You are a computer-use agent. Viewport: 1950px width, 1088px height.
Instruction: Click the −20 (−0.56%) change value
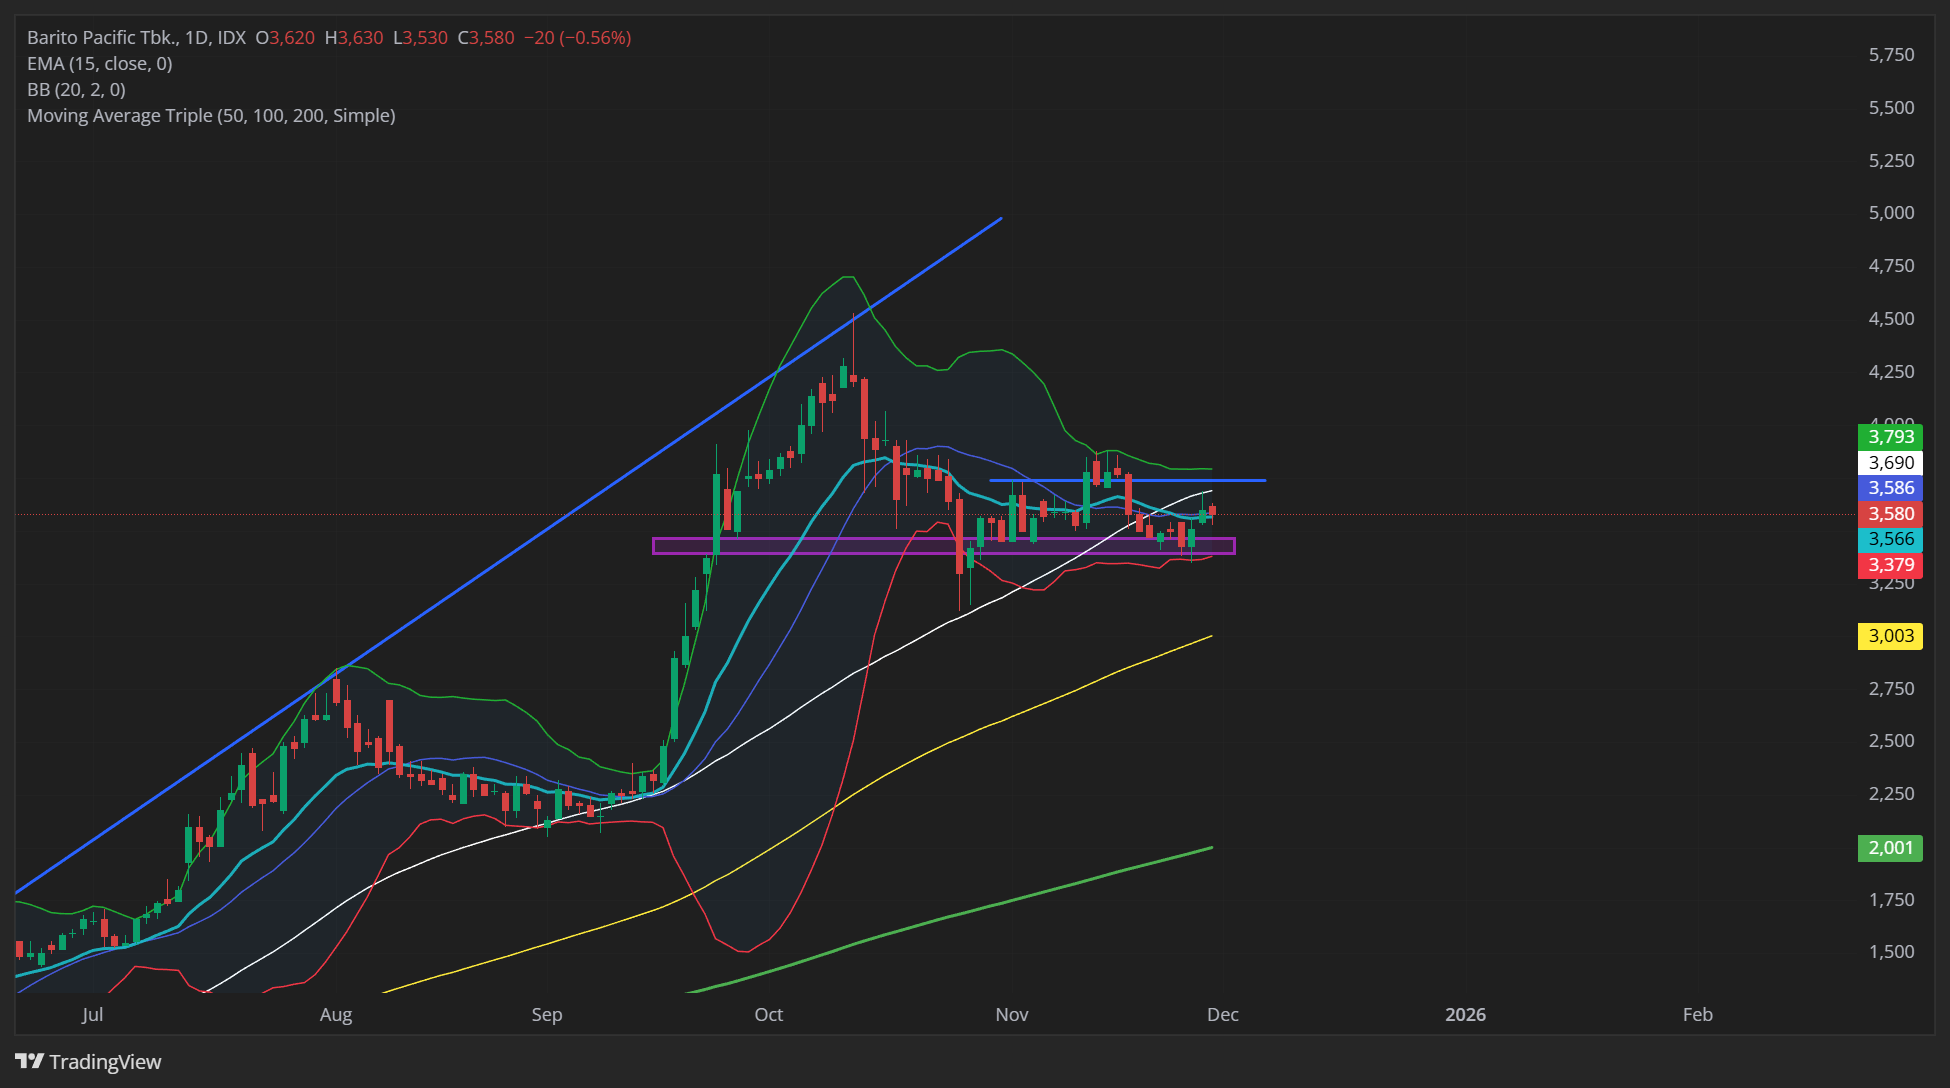[577, 38]
